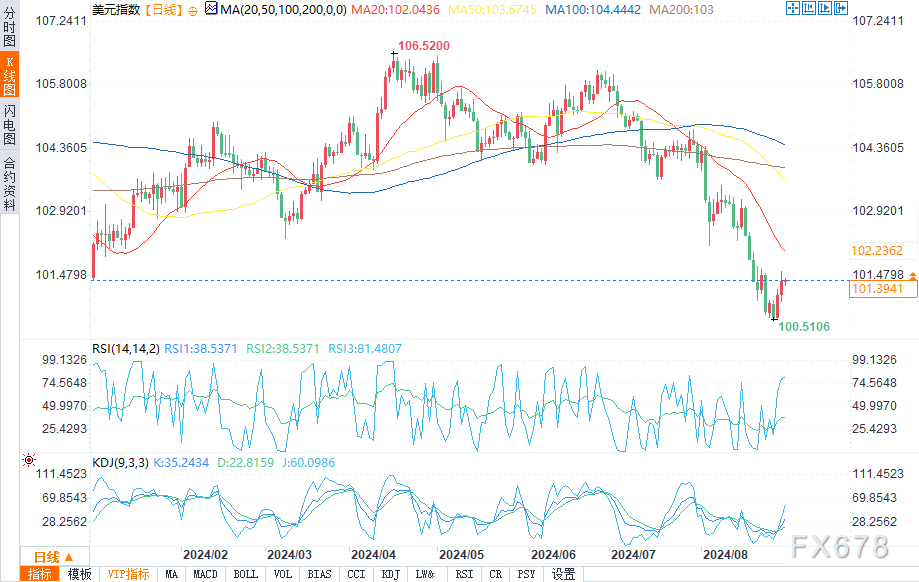Select the K线图 sidebar tab

pyautogui.click(x=9, y=75)
